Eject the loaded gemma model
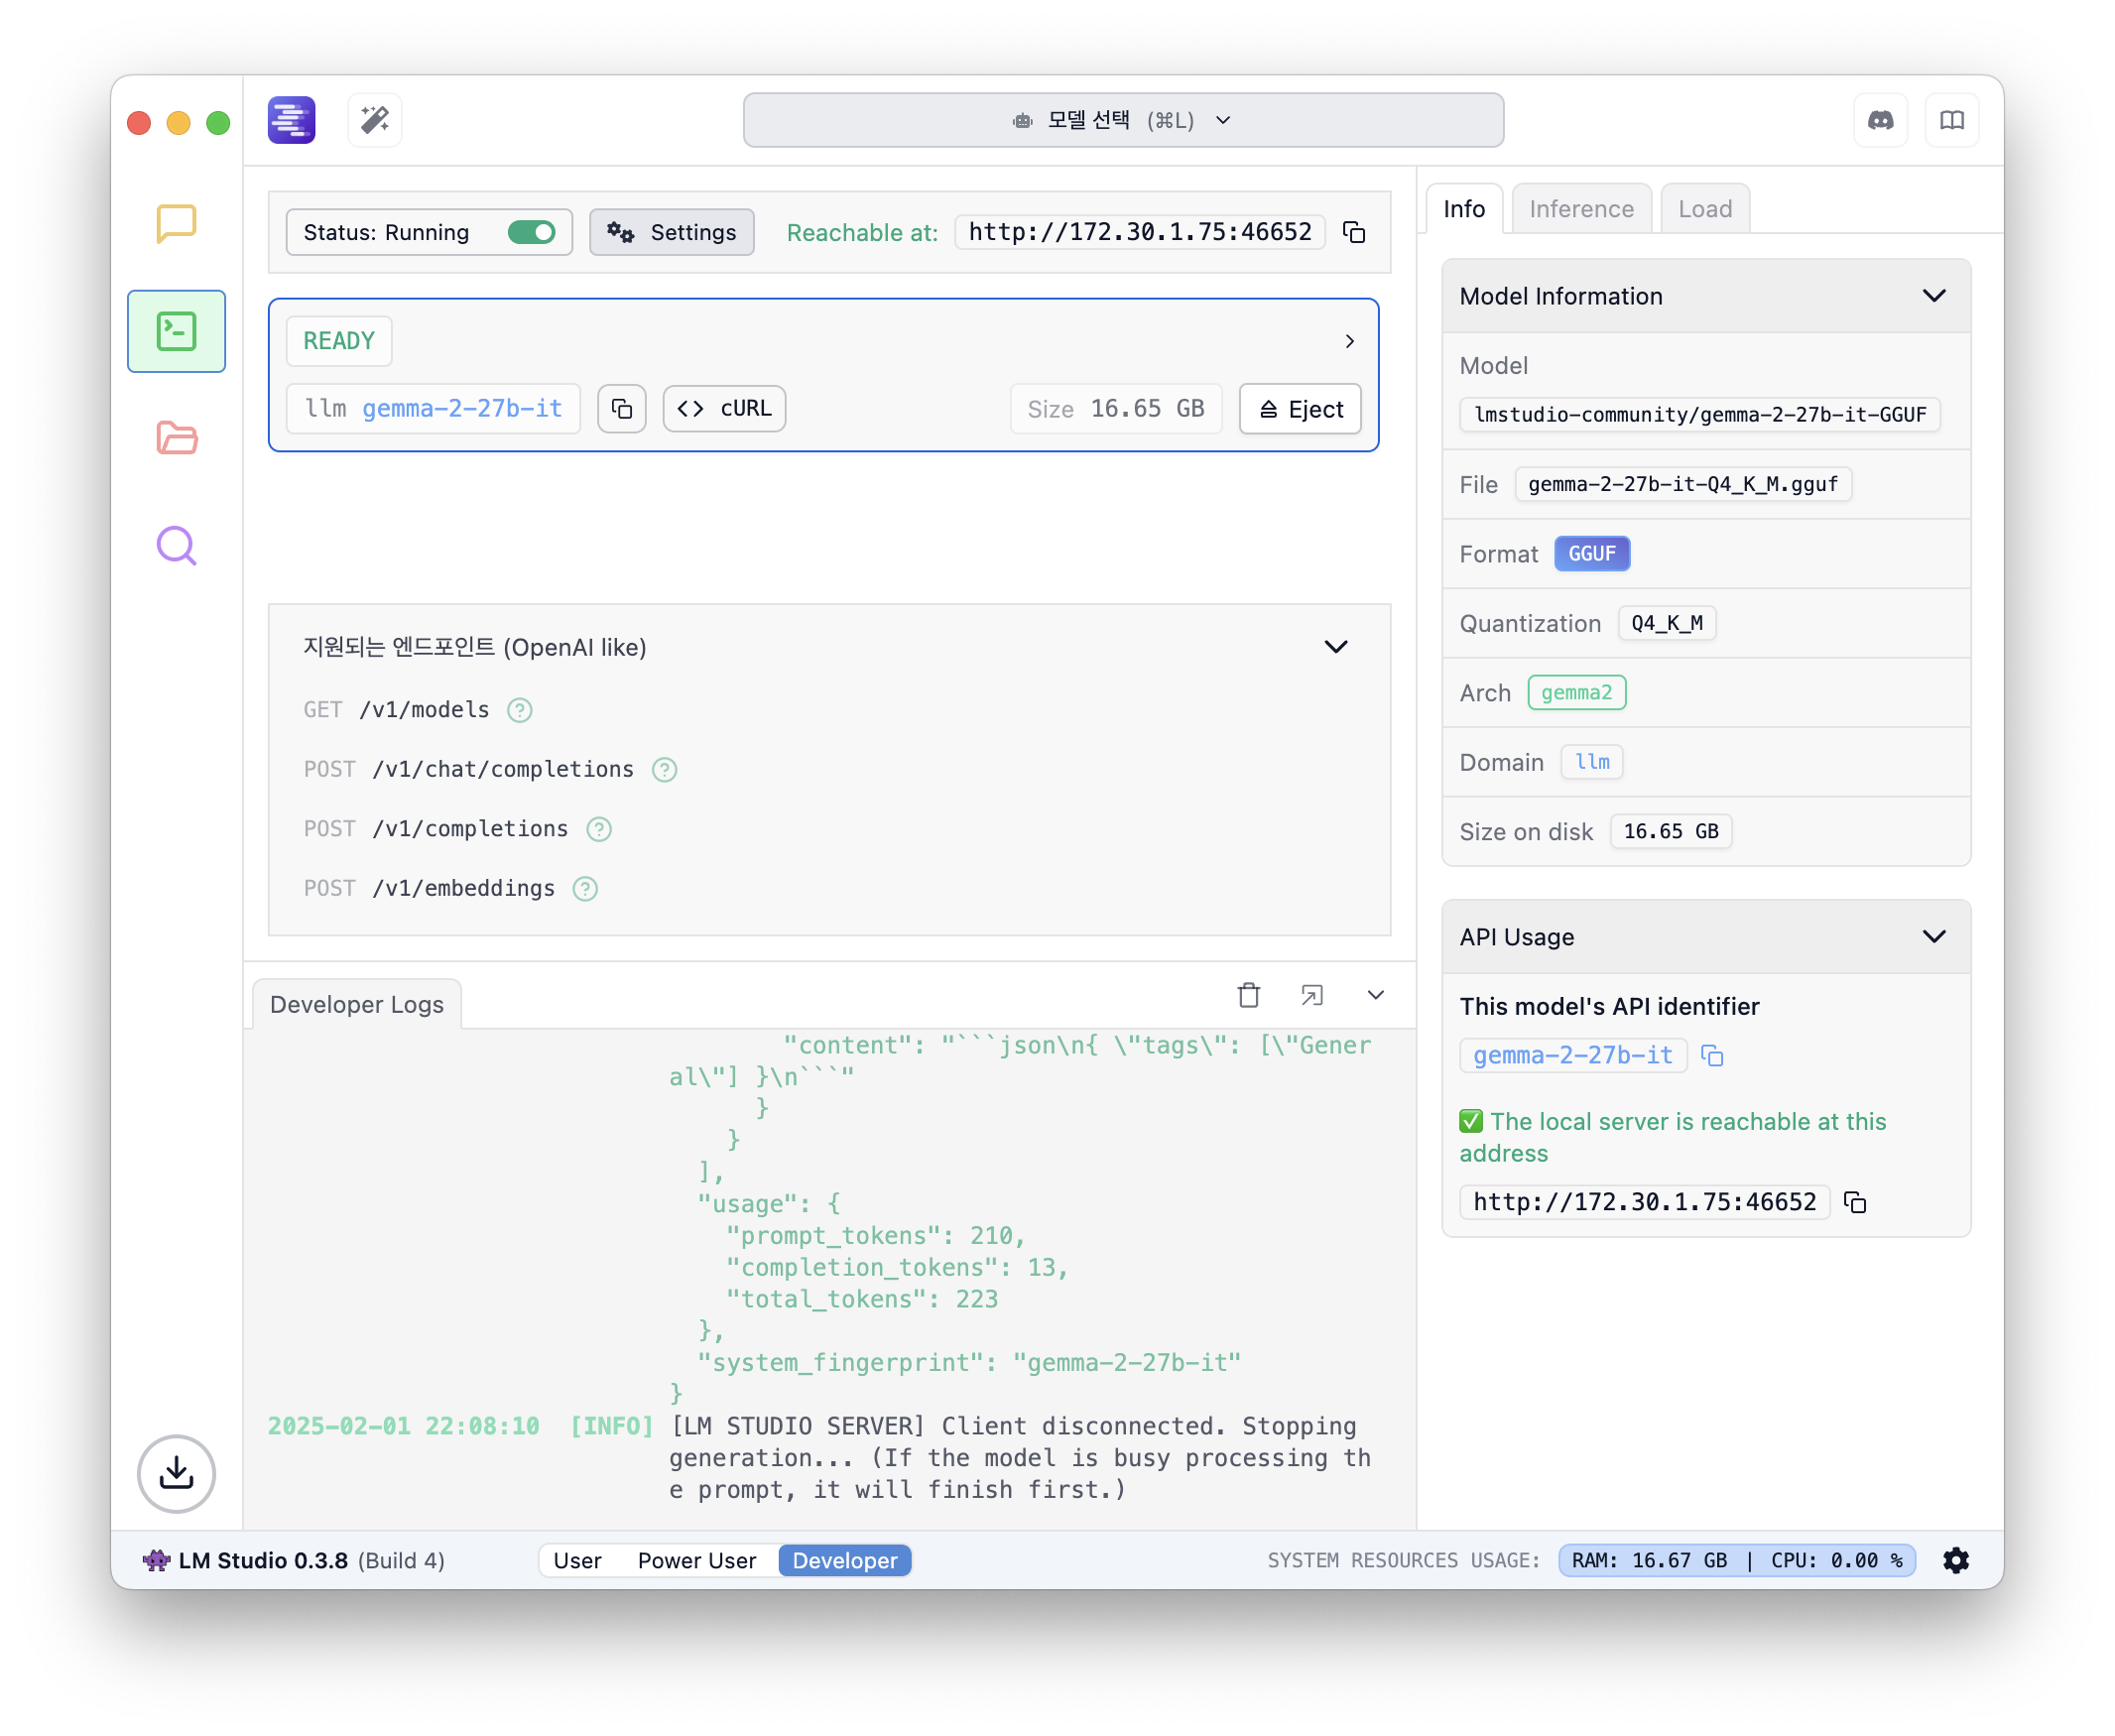This screenshot has height=1736, width=2115. (1299, 409)
